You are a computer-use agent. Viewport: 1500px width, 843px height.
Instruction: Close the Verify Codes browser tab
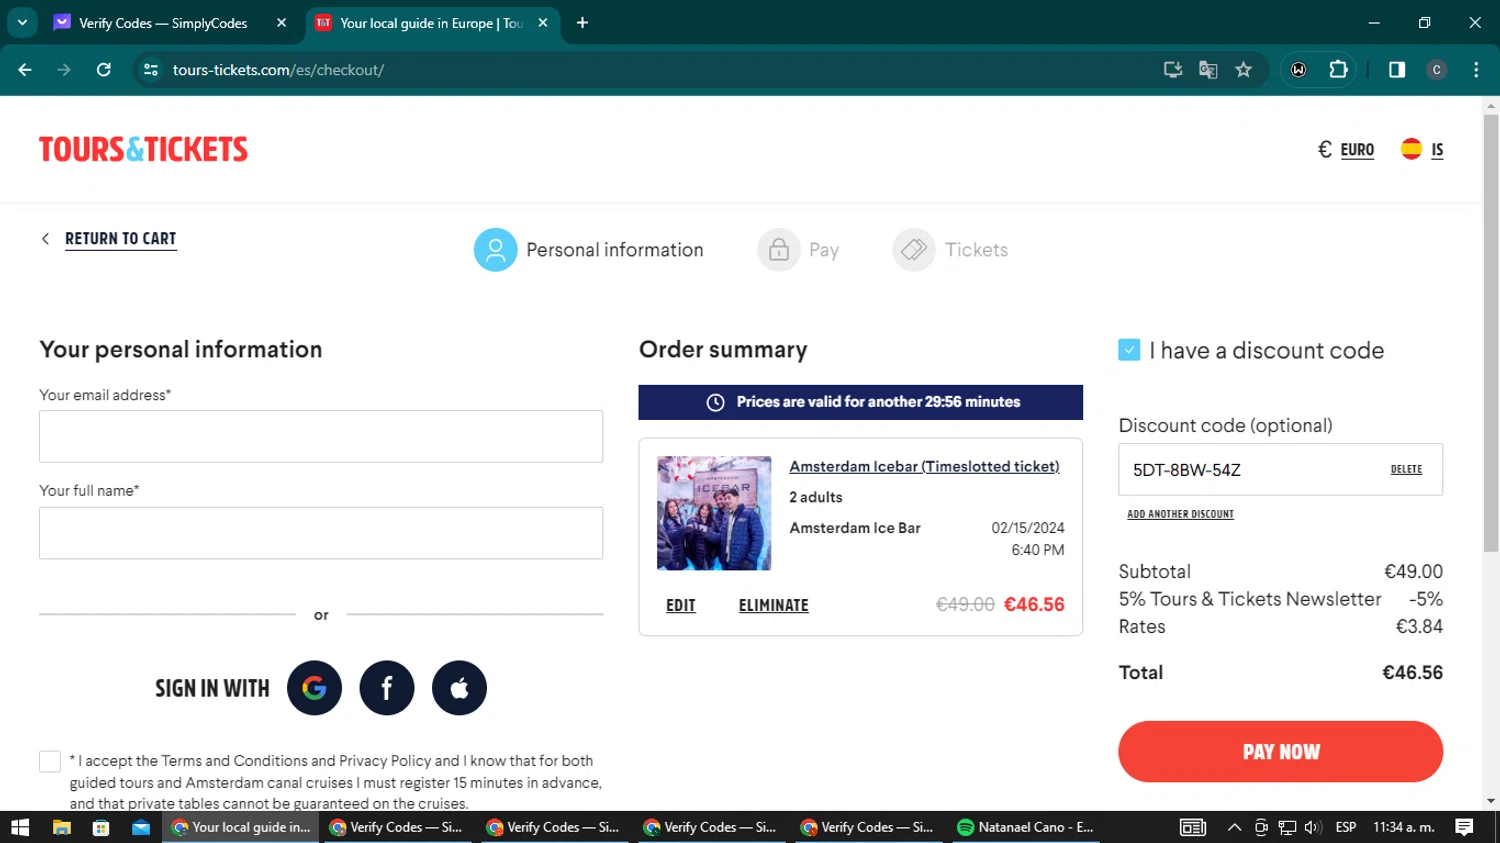click(x=281, y=23)
